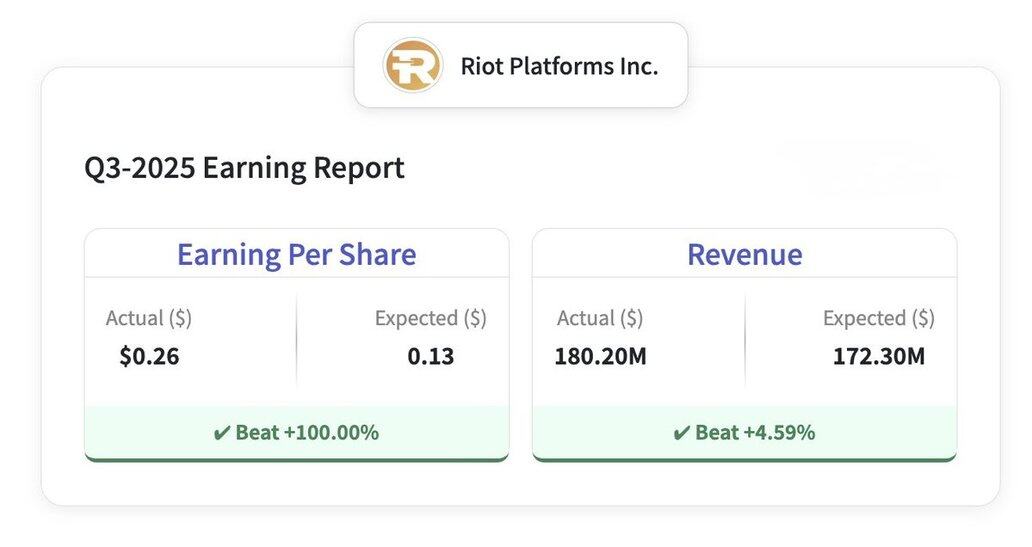Click the Expected ($) label under Earning Per Share
Screen dimensions: 1032x547
[430, 318]
